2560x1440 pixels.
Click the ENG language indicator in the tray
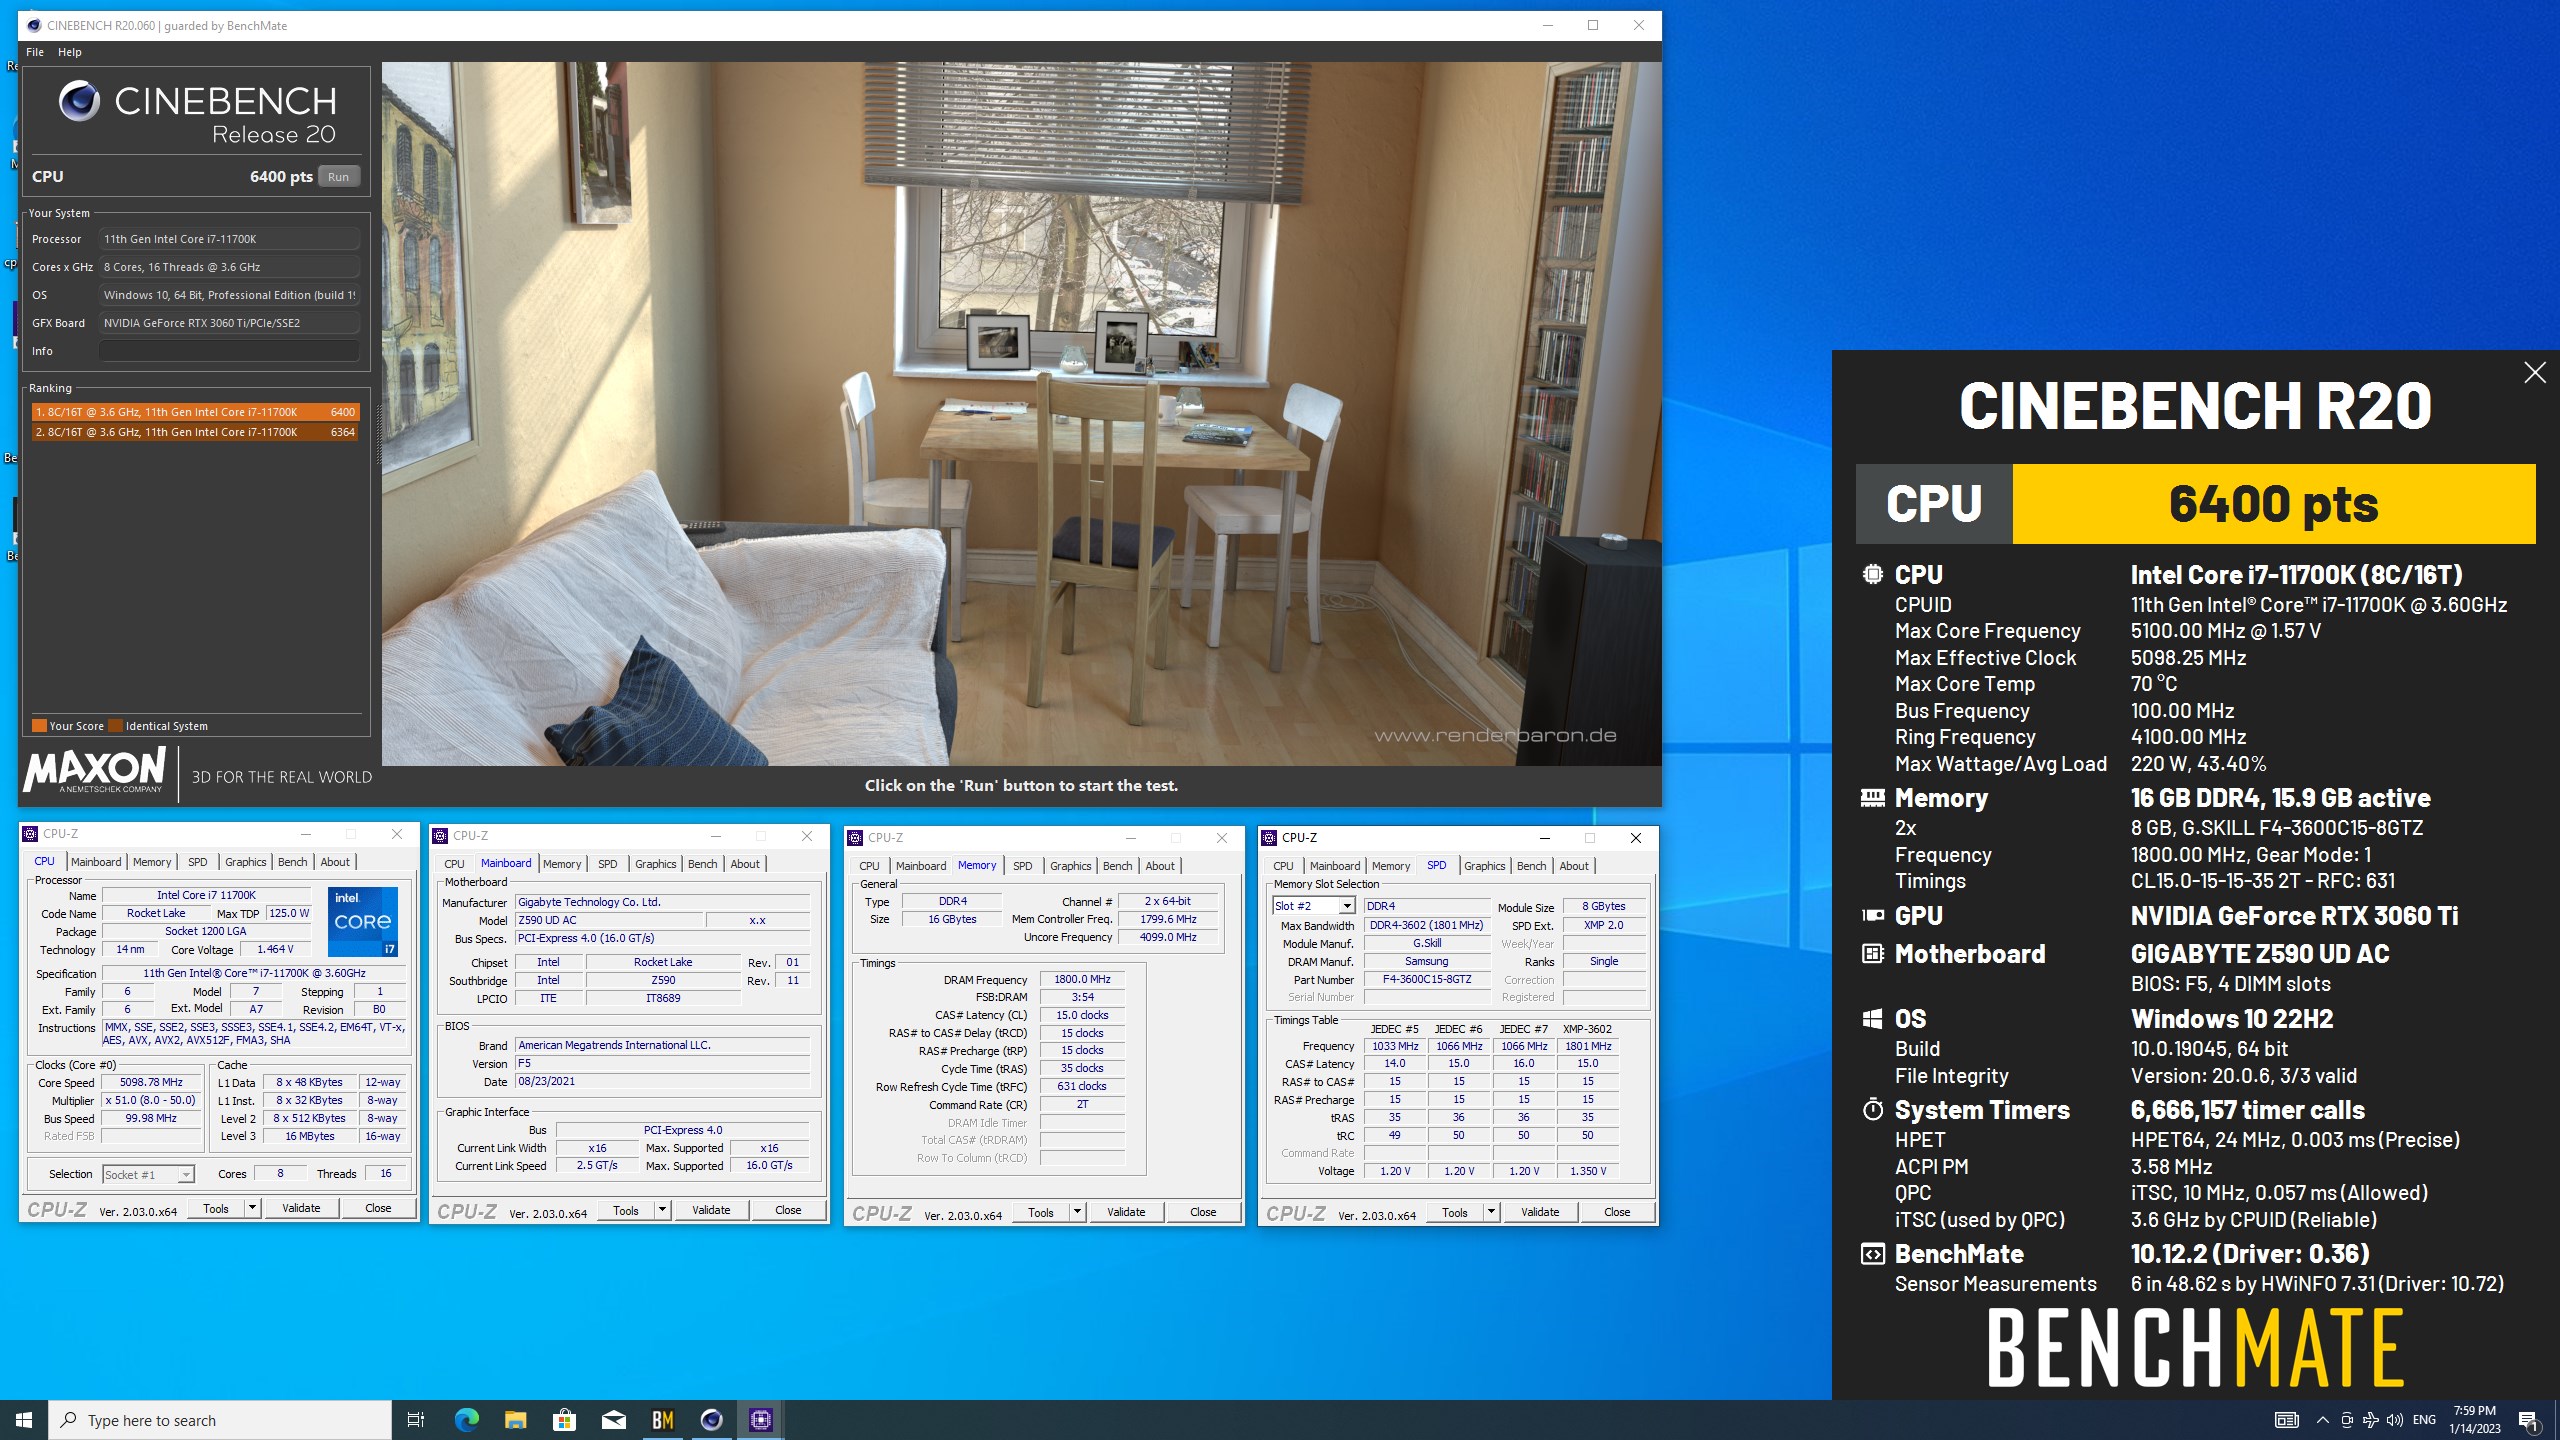pyautogui.click(x=2424, y=1420)
